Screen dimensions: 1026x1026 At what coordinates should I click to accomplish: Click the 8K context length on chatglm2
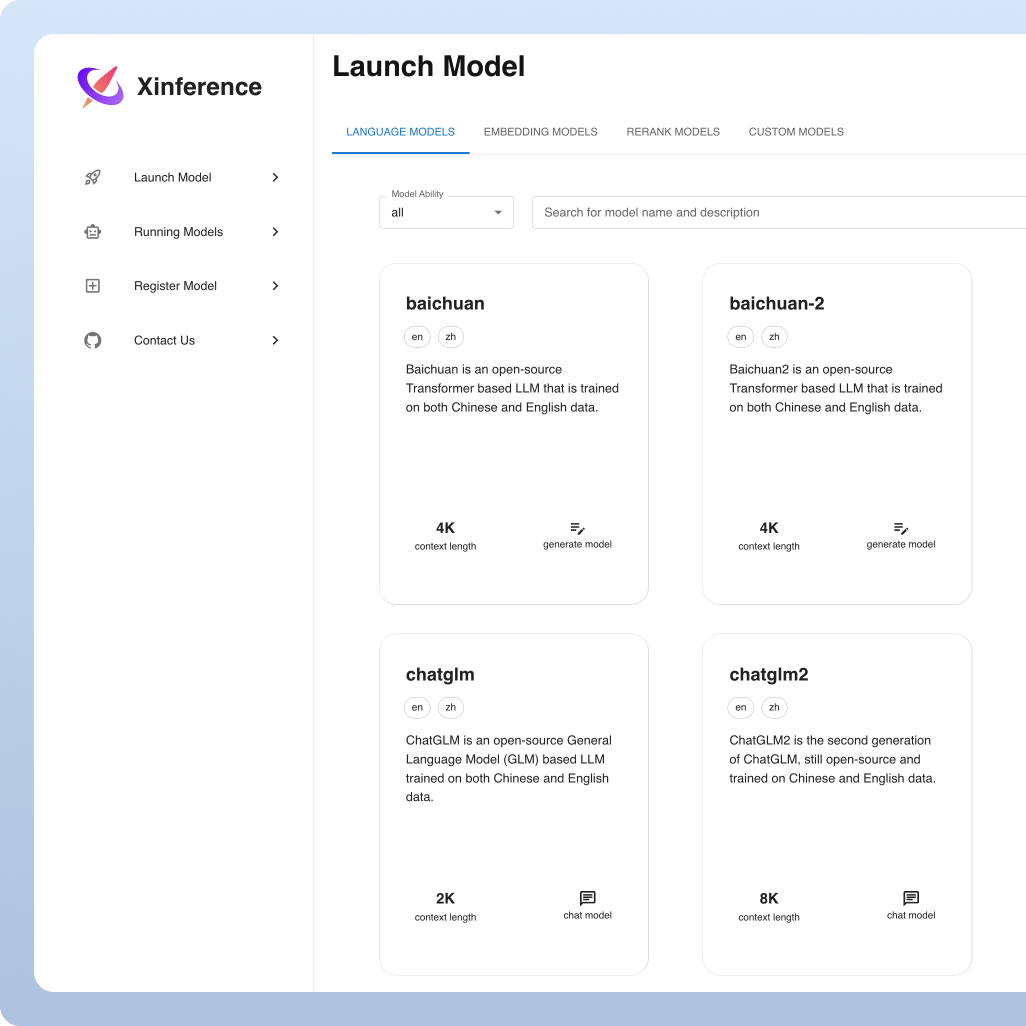[769, 907]
